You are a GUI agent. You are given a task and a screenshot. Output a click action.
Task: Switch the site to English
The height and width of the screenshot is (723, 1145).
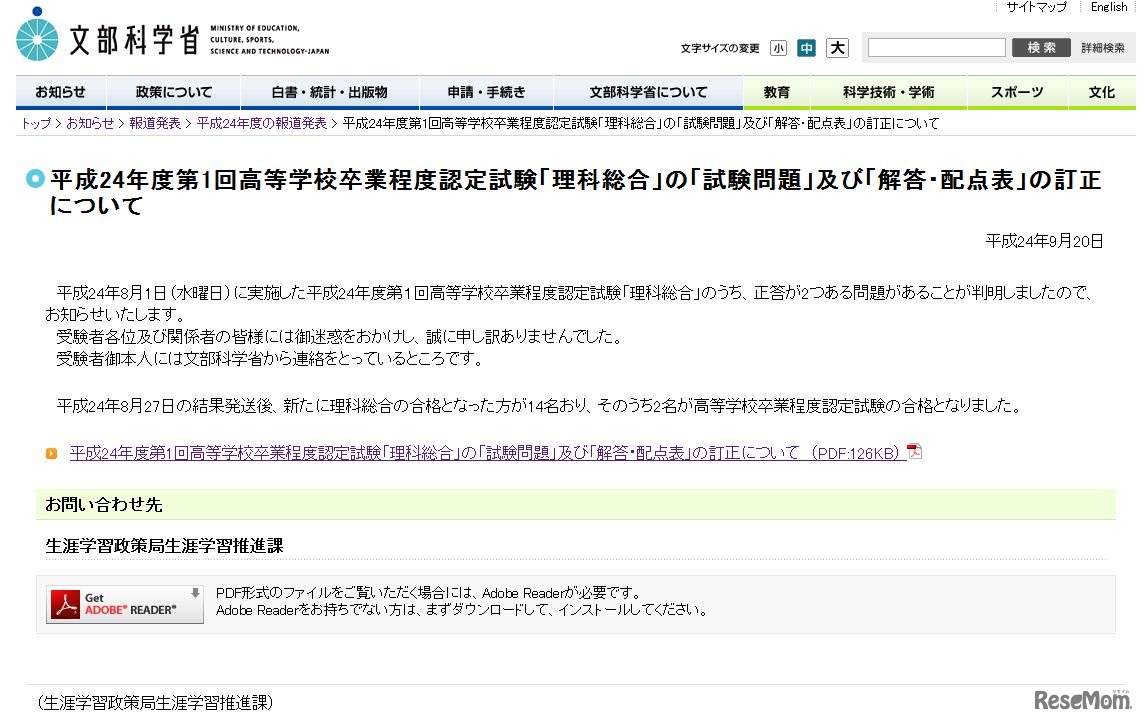click(1108, 8)
